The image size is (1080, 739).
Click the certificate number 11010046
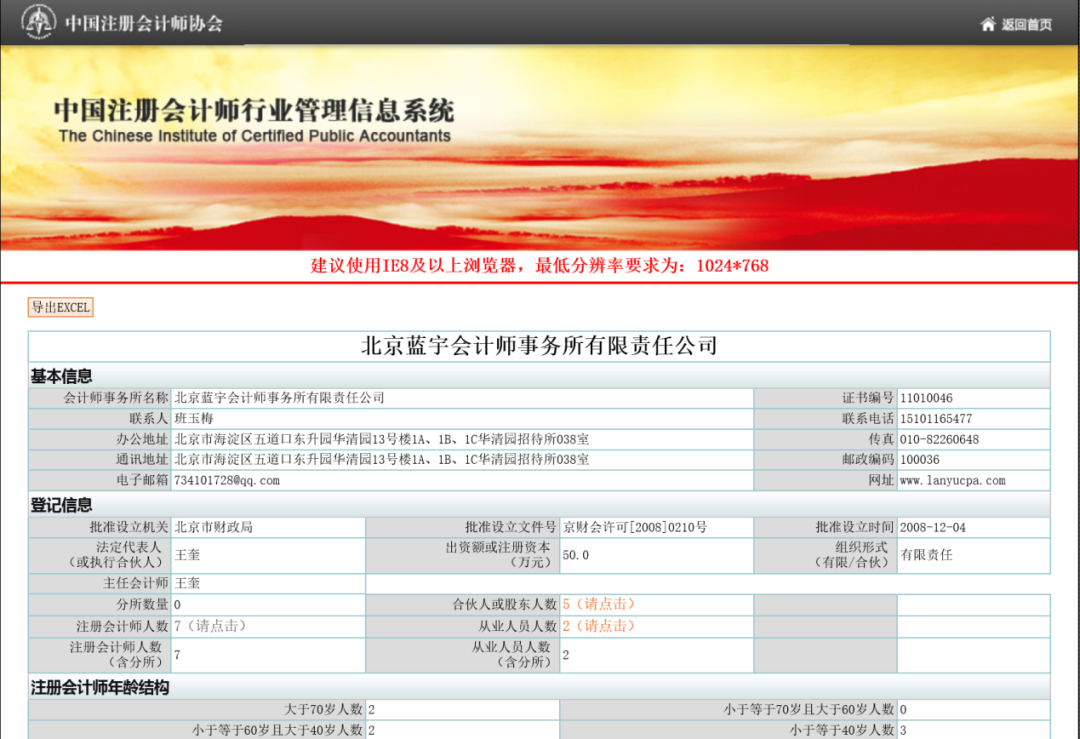coord(926,398)
